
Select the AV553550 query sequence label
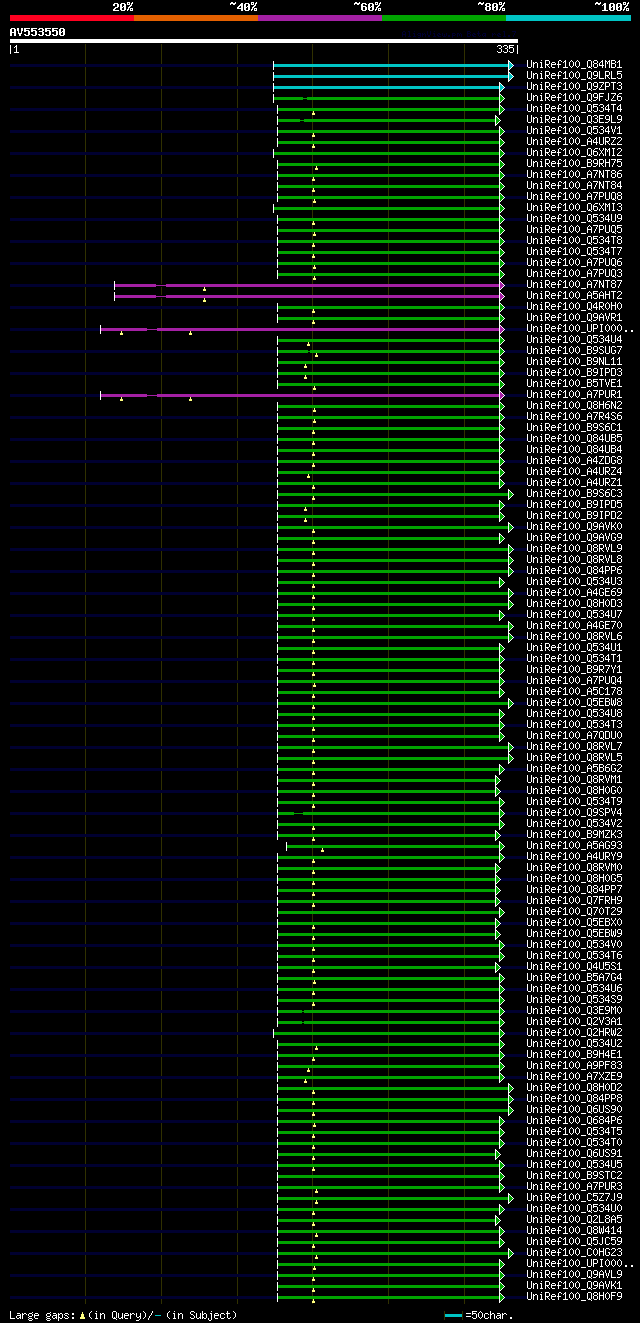(37, 32)
